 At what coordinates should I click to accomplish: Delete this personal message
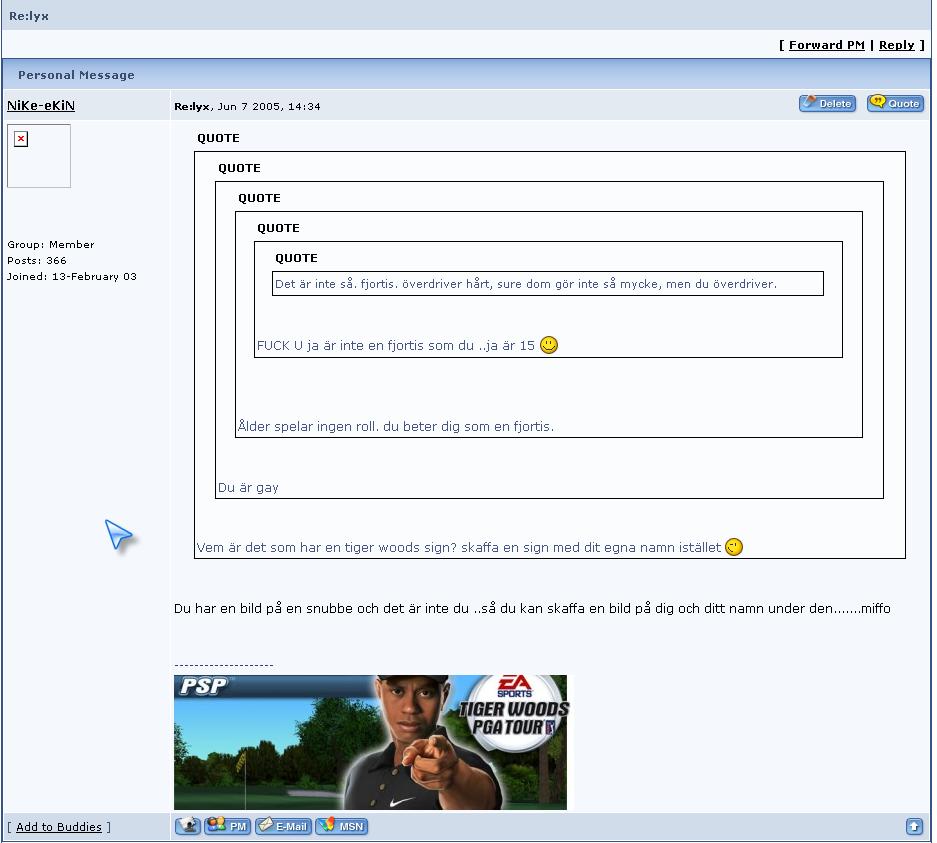pyautogui.click(x=828, y=103)
